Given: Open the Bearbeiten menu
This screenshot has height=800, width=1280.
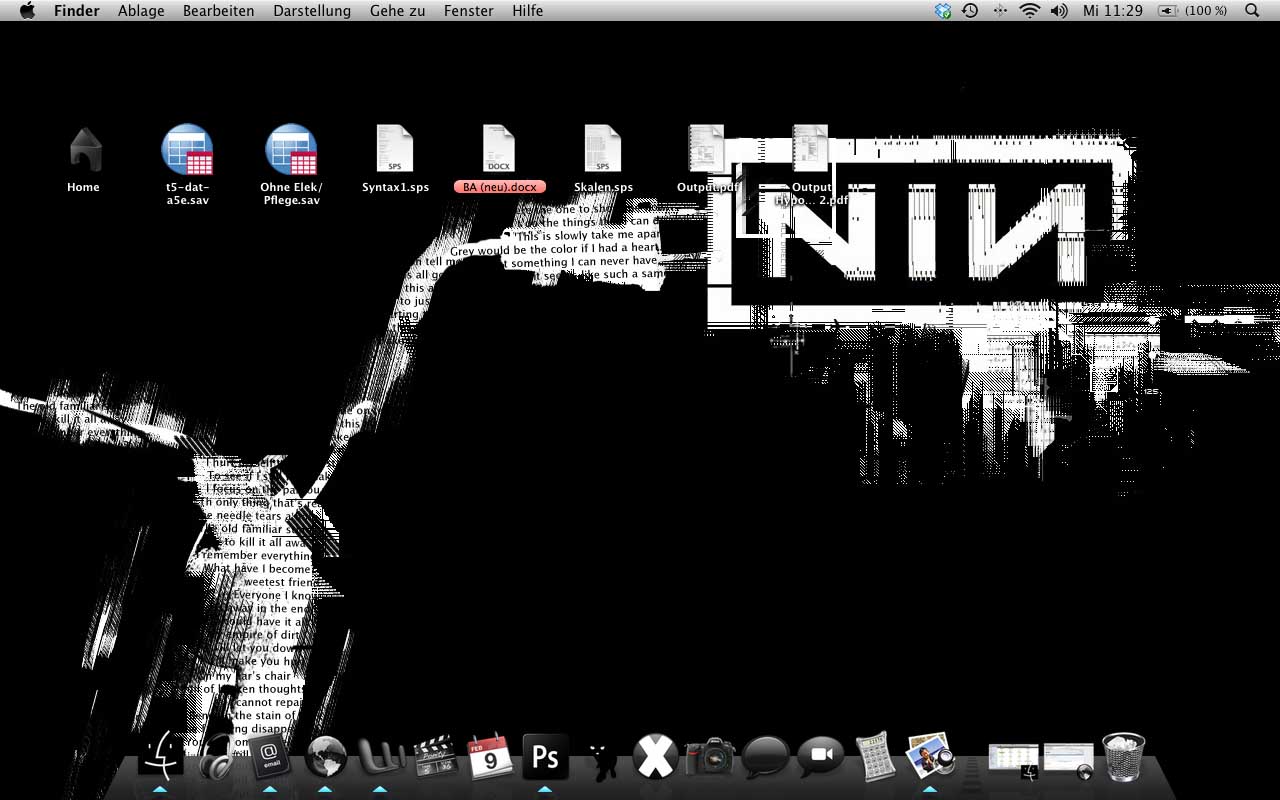Looking at the screenshot, I should coord(218,11).
